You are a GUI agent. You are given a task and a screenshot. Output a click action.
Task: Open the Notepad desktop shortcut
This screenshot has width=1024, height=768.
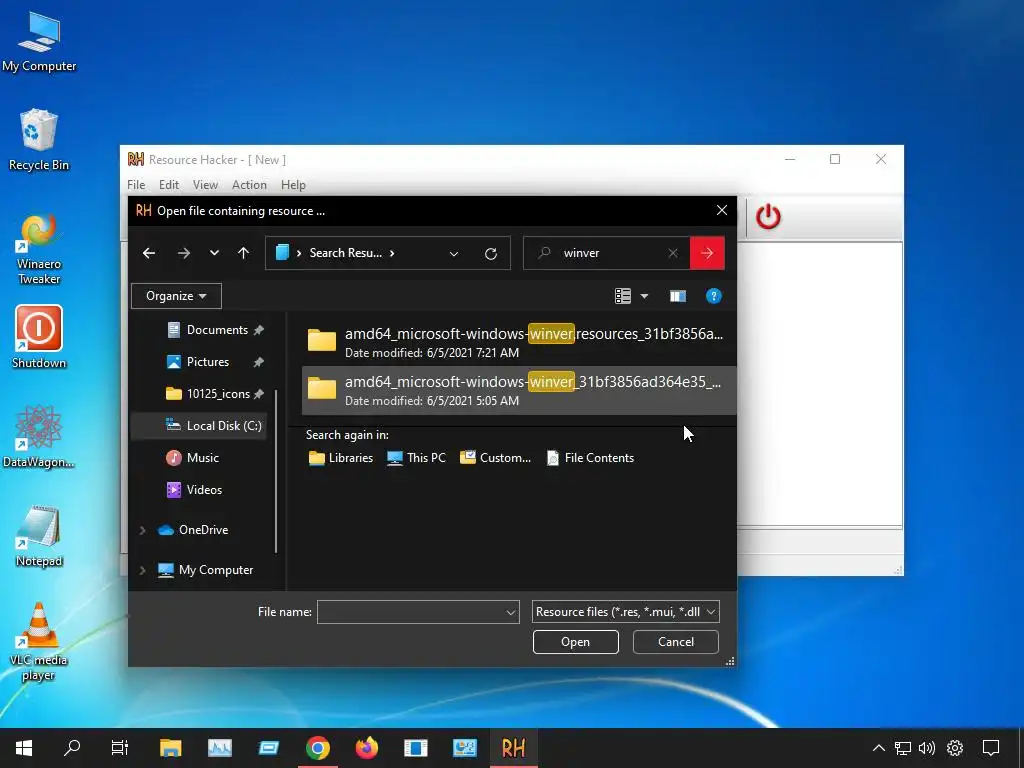pyautogui.click(x=39, y=536)
